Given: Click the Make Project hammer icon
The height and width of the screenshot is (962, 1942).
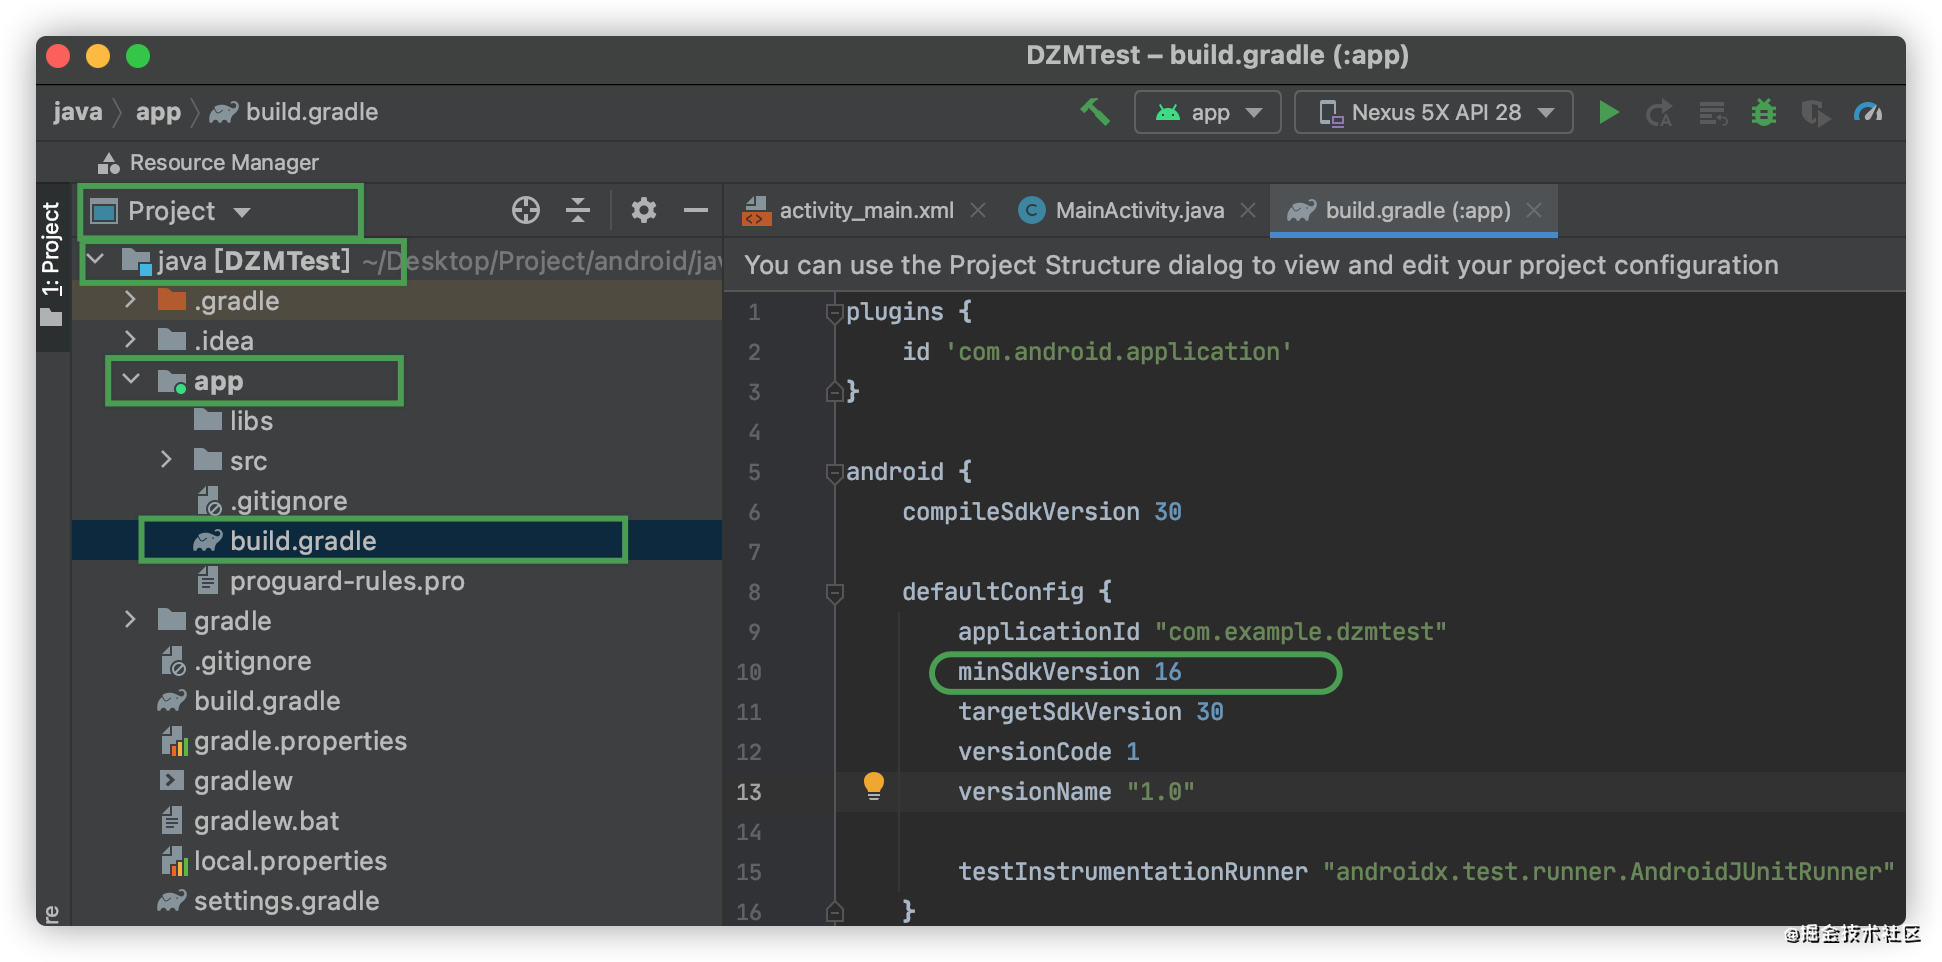Looking at the screenshot, I should click(1095, 112).
